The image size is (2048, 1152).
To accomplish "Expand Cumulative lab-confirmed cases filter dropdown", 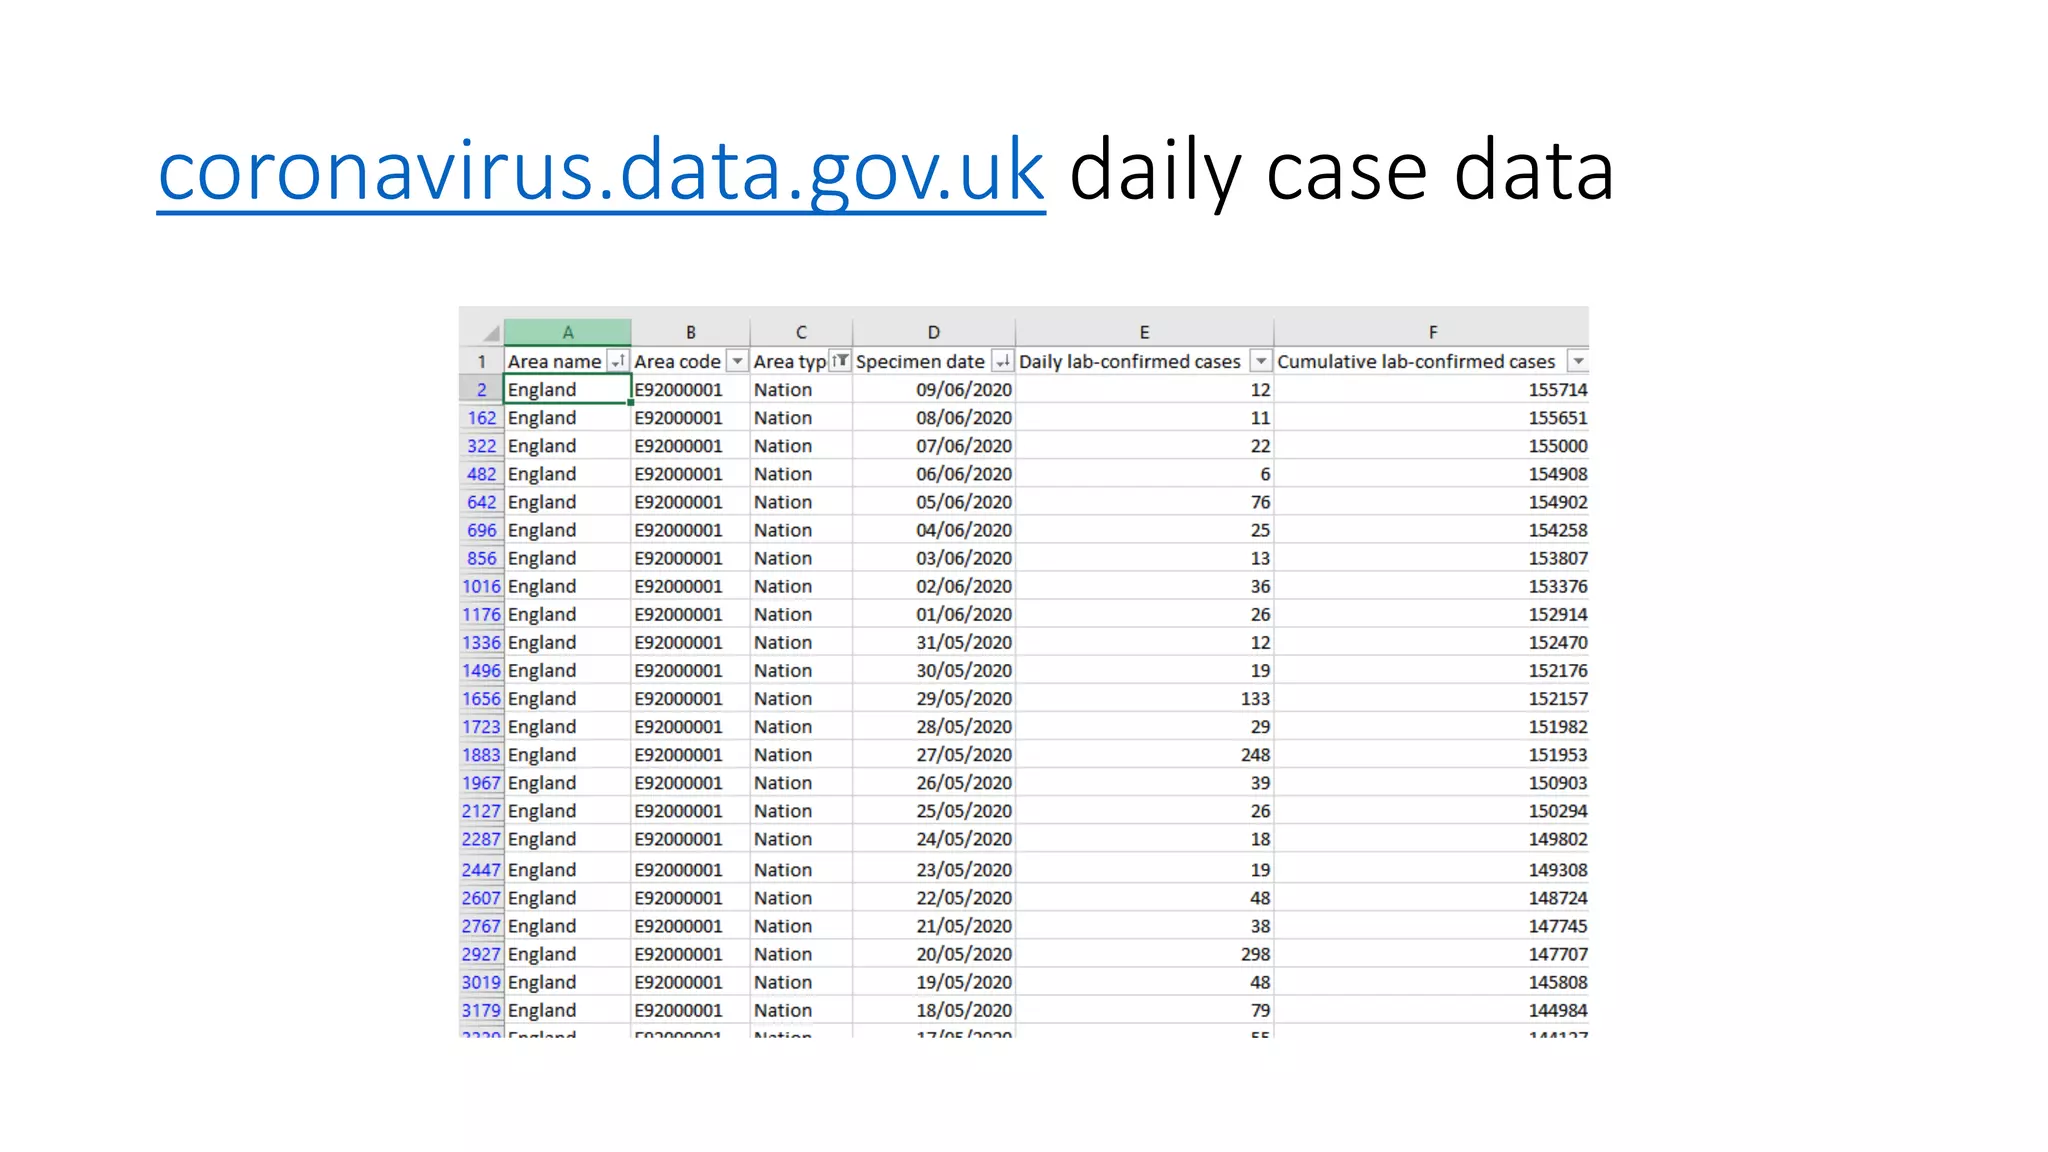I will [1578, 361].
